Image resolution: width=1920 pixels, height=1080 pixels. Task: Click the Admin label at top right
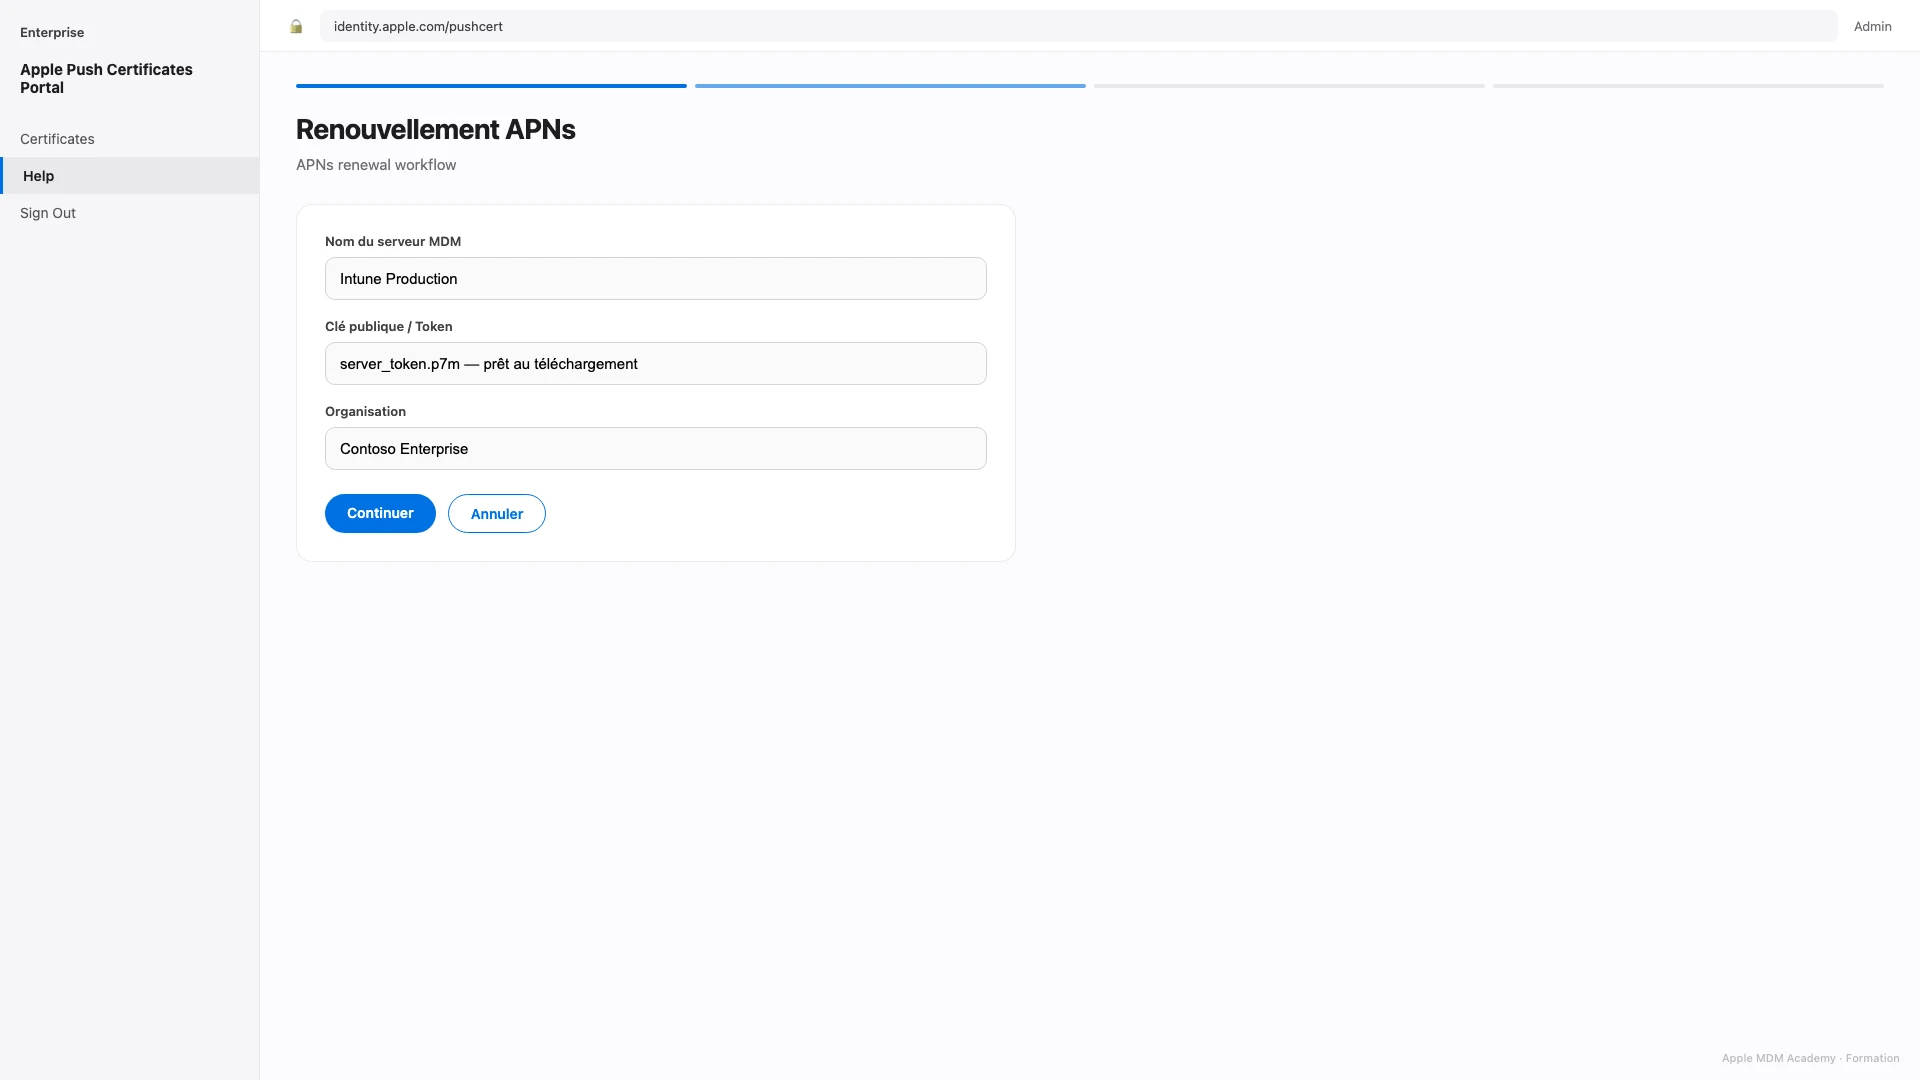1872,26
